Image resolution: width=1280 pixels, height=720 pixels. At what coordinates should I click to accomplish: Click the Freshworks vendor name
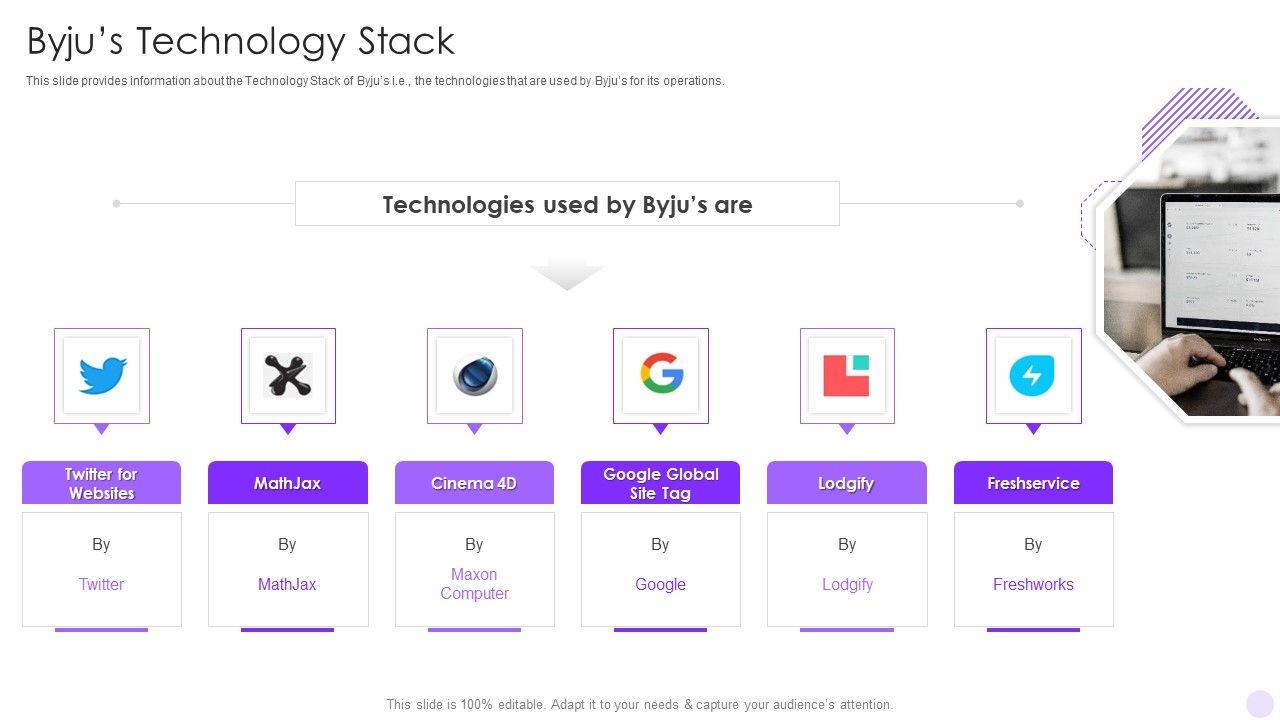[1033, 584]
